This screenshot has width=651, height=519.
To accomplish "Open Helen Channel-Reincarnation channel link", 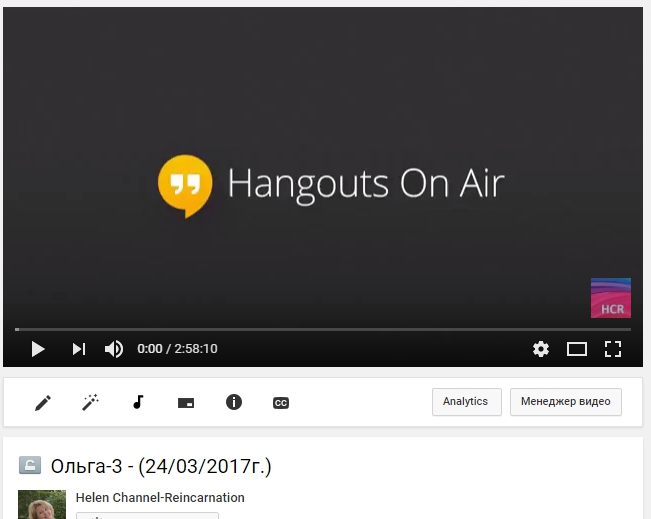I will click(160, 497).
